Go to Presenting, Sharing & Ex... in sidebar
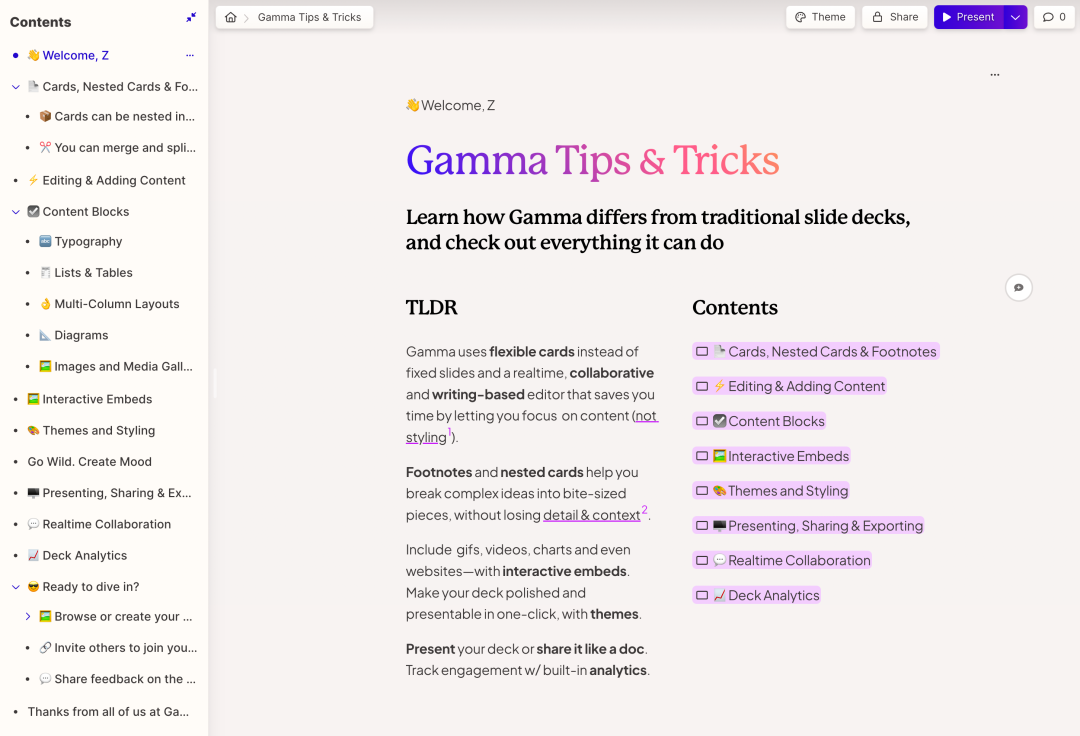Viewport: 1080px width, 736px height. pyautogui.click(x=109, y=493)
